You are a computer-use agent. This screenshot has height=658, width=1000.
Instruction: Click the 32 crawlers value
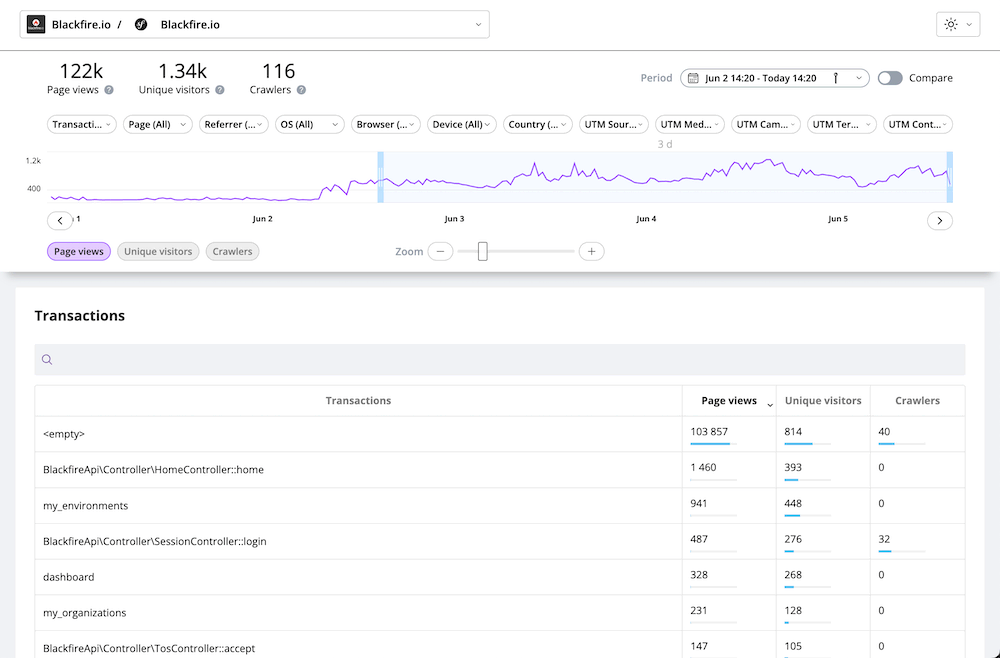[x=884, y=539]
